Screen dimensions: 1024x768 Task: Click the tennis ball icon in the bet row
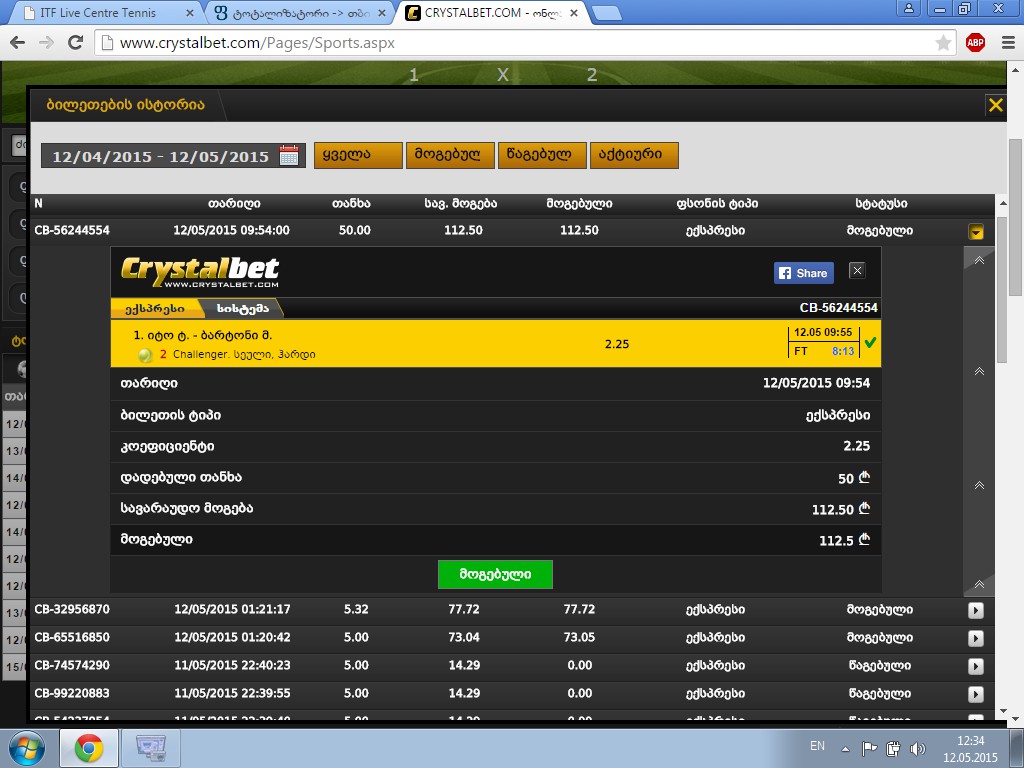coord(145,355)
